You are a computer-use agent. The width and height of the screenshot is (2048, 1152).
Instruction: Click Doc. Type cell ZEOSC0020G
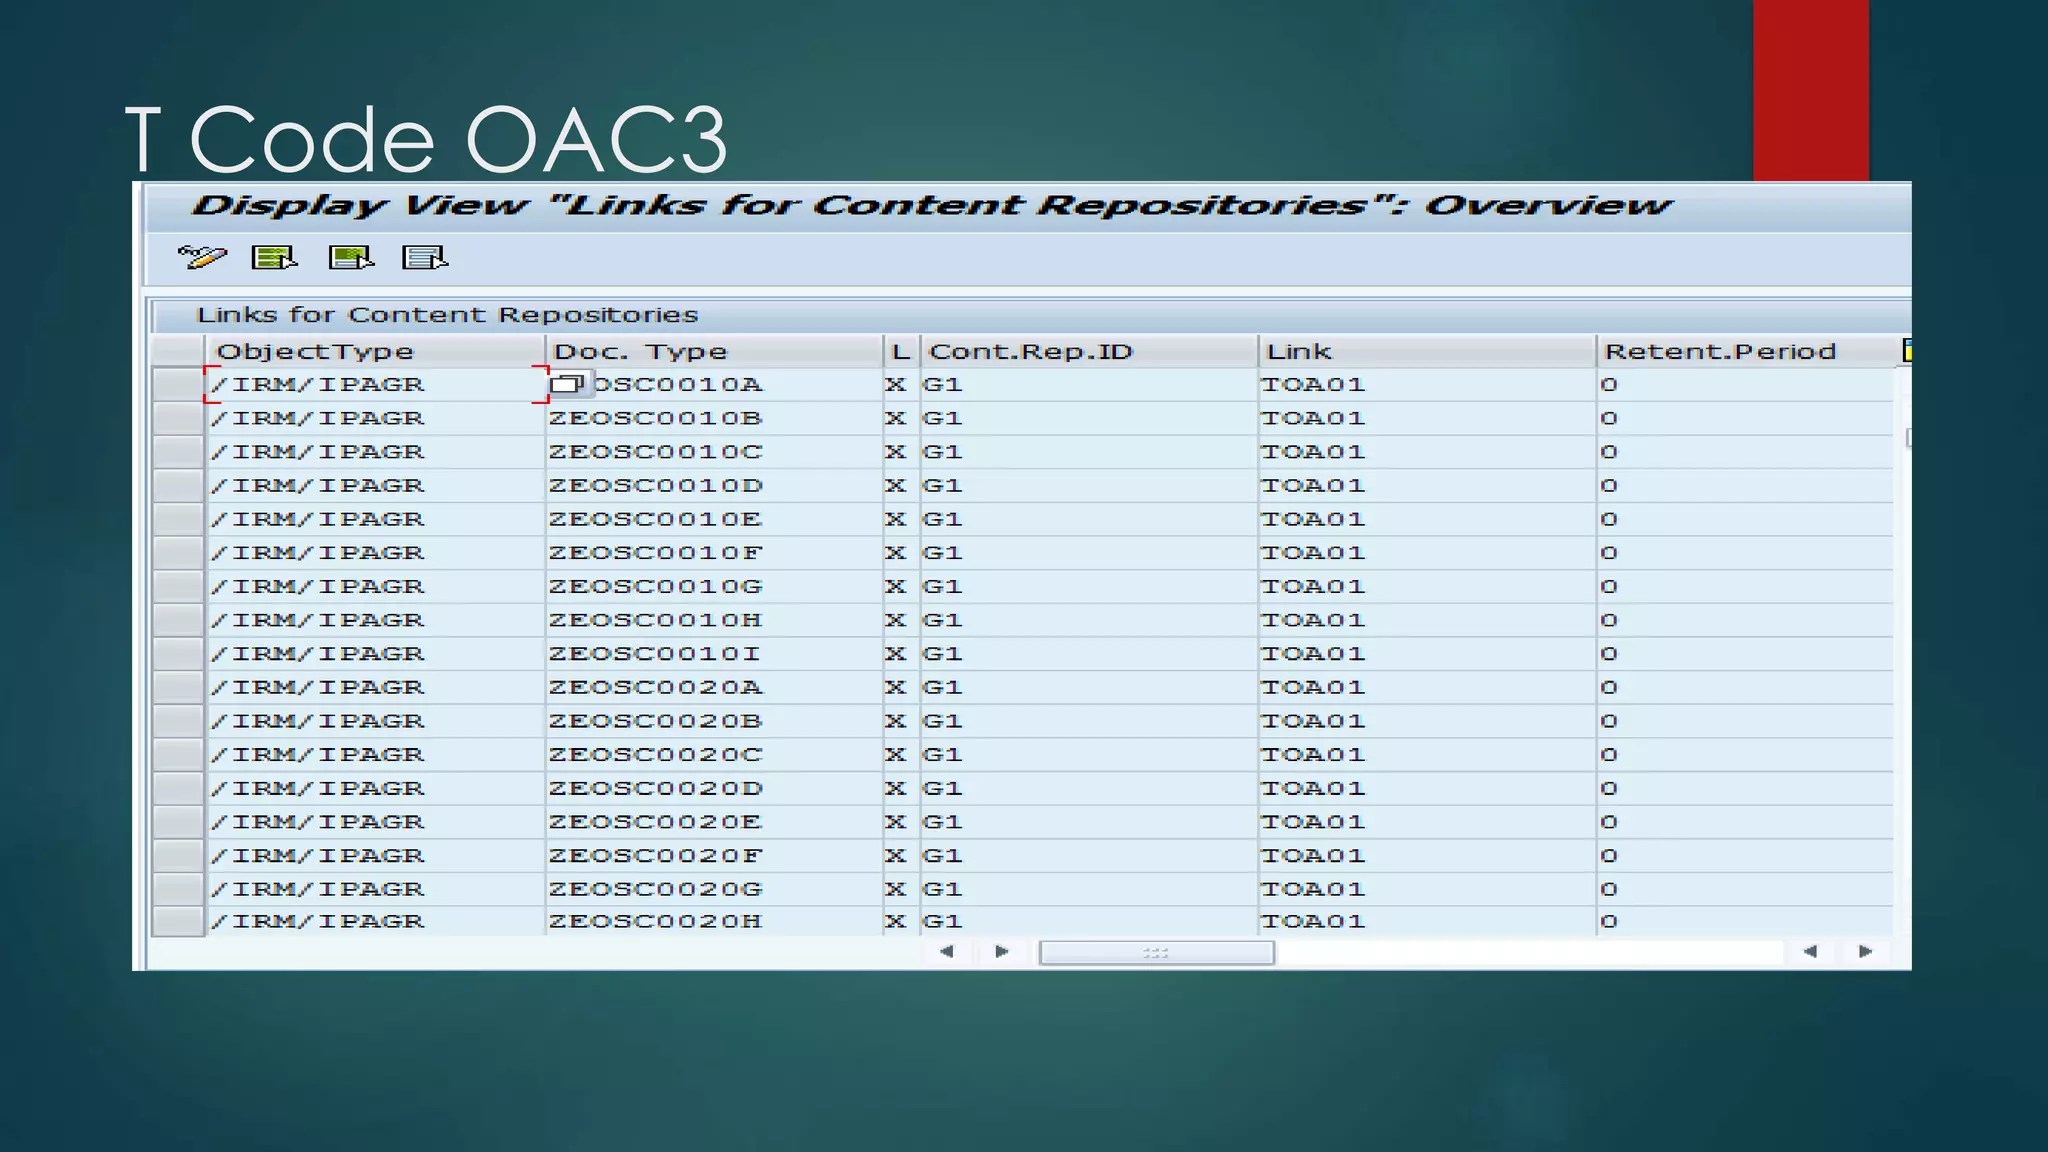pyautogui.click(x=714, y=889)
